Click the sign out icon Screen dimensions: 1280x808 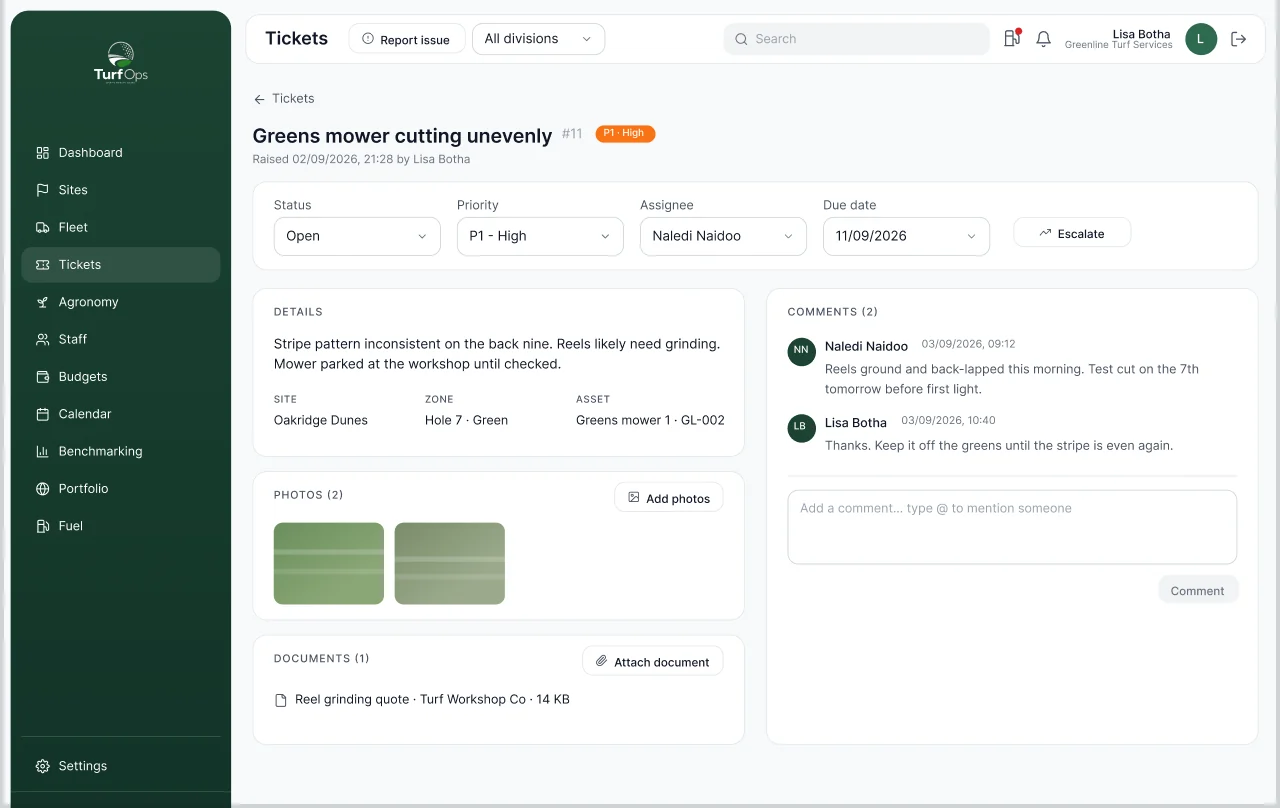point(1238,39)
